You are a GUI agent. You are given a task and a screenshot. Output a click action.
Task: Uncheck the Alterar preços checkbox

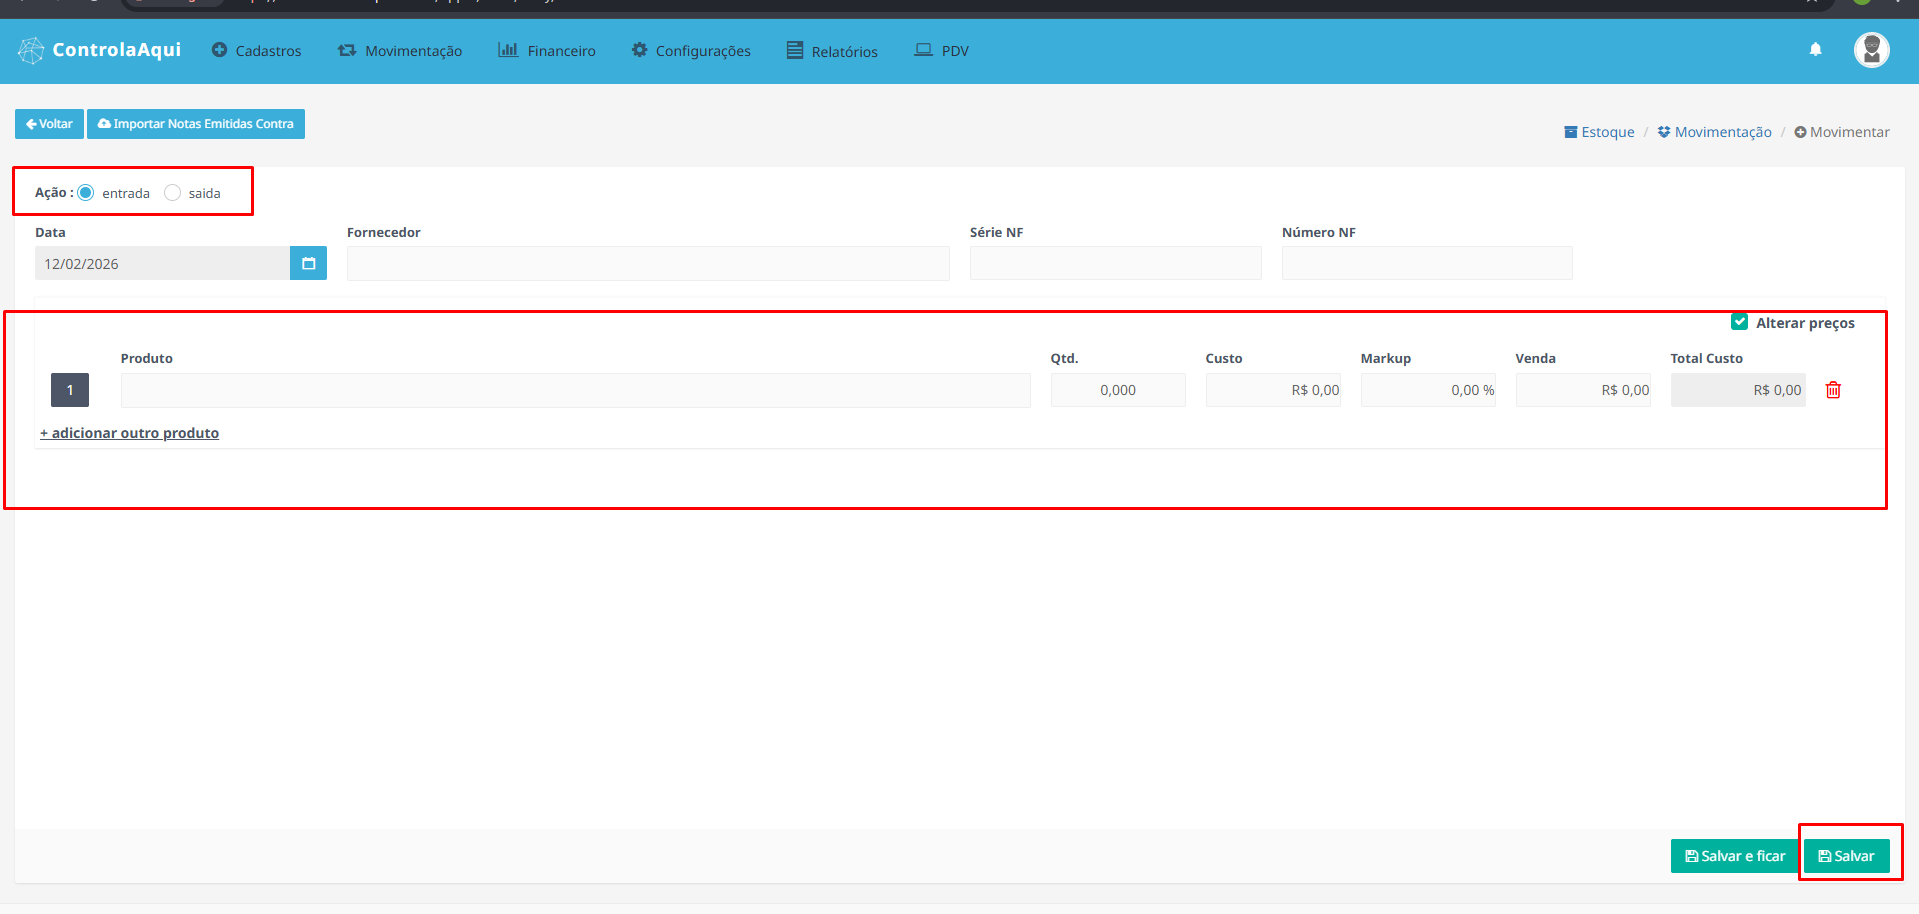[x=1739, y=322]
